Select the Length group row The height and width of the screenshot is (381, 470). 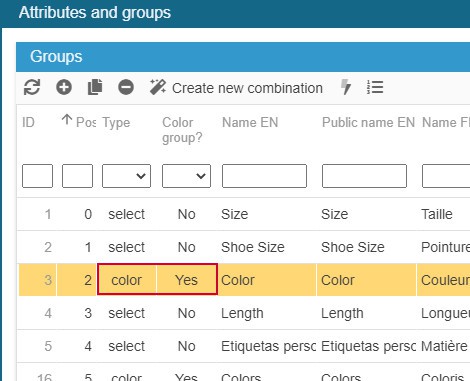(x=244, y=313)
